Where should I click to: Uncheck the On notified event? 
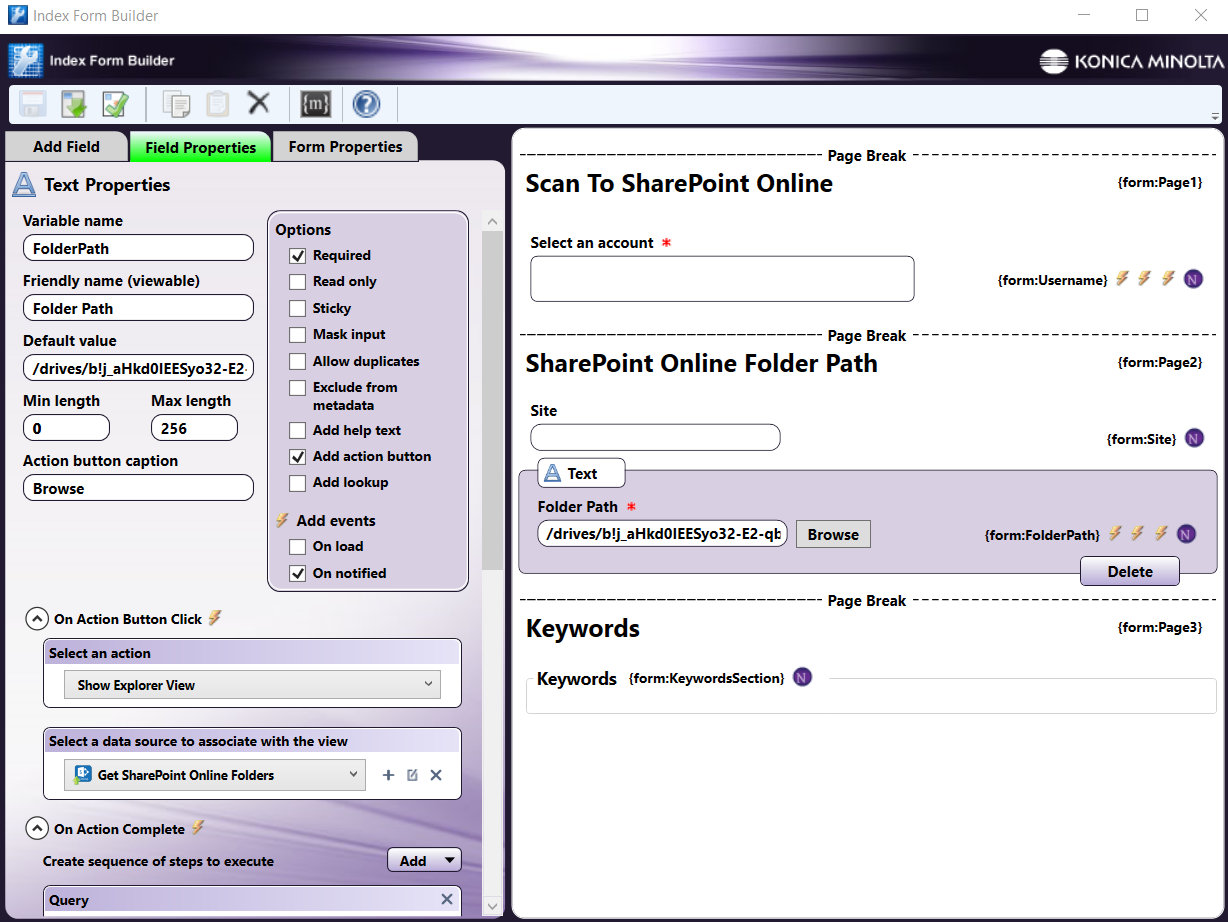(298, 573)
